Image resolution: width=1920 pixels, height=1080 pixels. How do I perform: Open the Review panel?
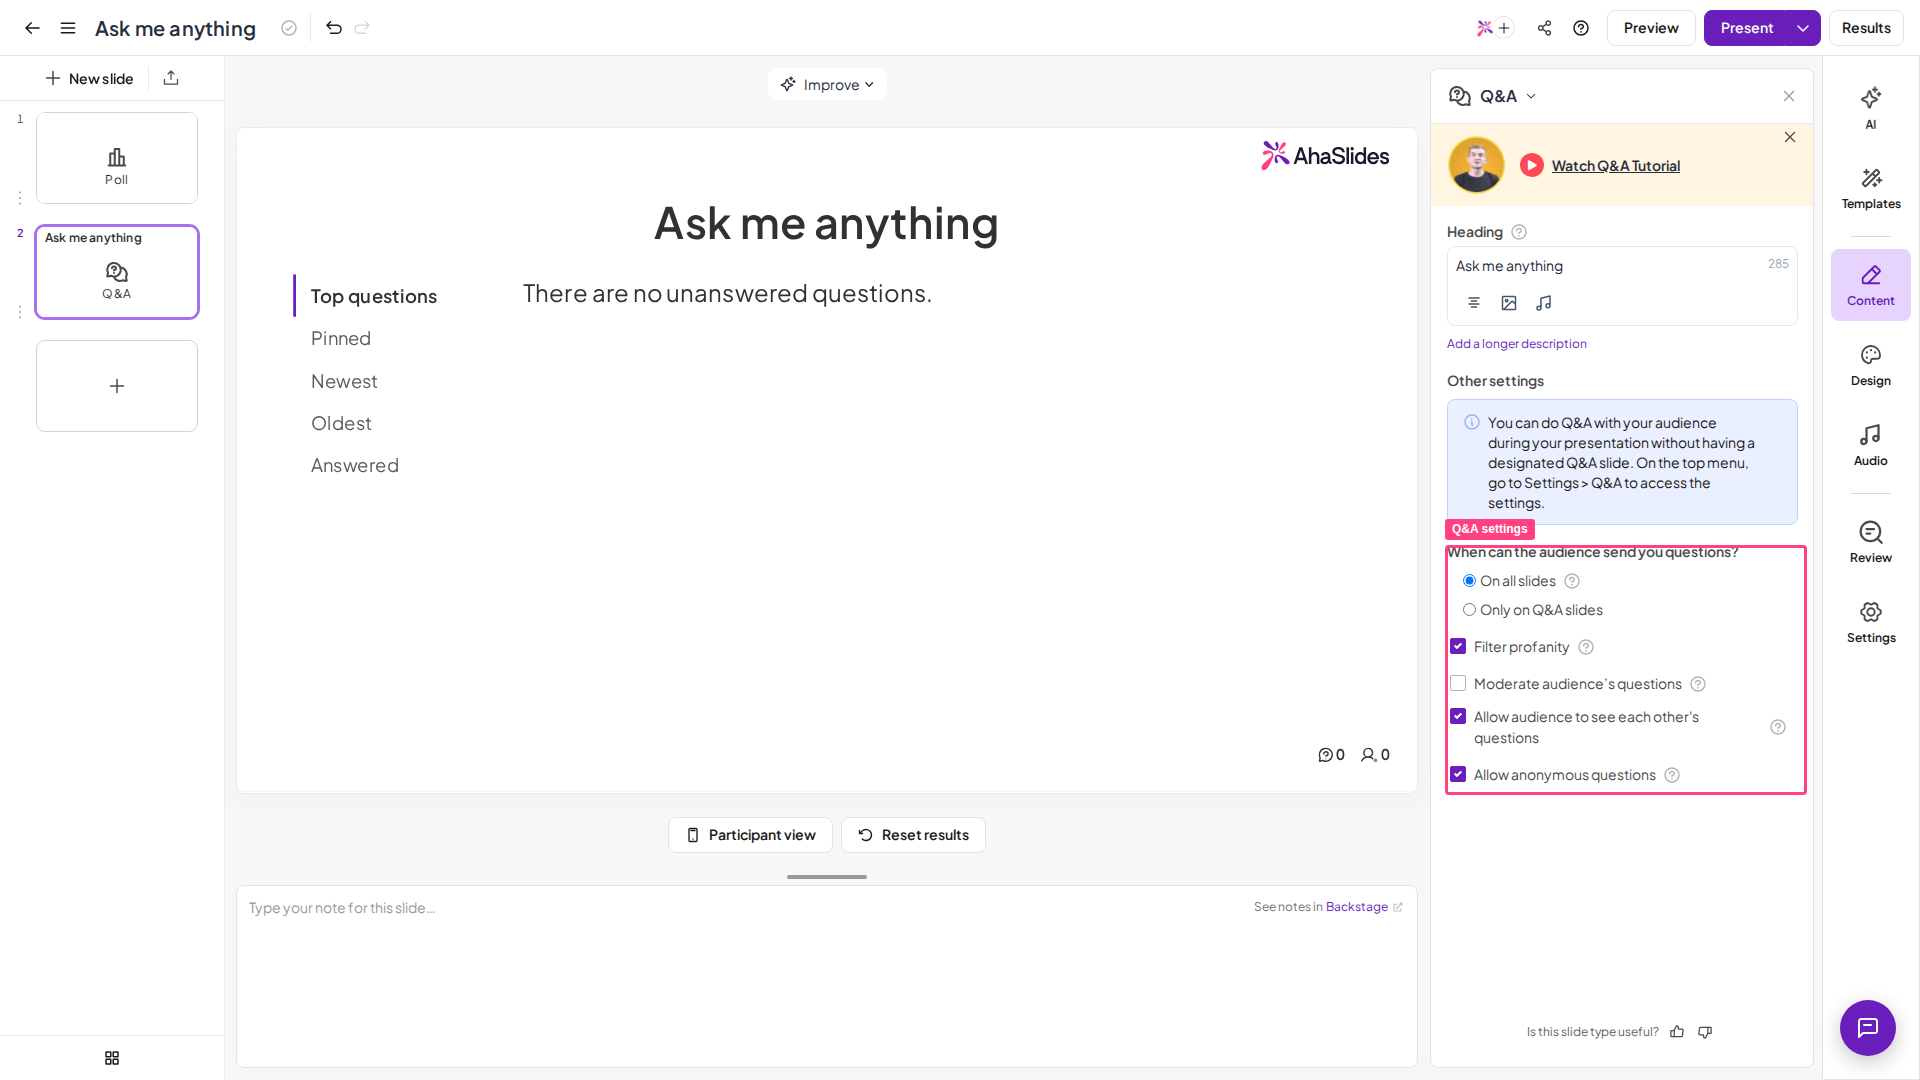pos(1871,542)
